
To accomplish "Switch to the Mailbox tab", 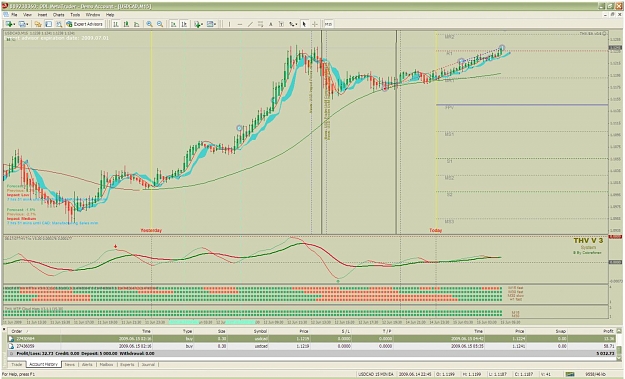I will click(106, 365).
